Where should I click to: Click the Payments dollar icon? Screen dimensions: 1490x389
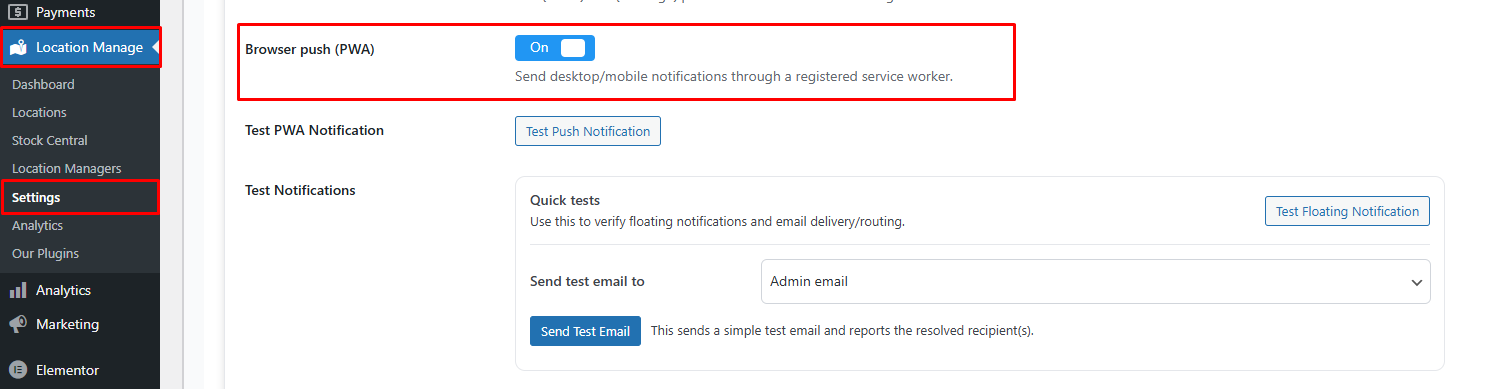18,13
